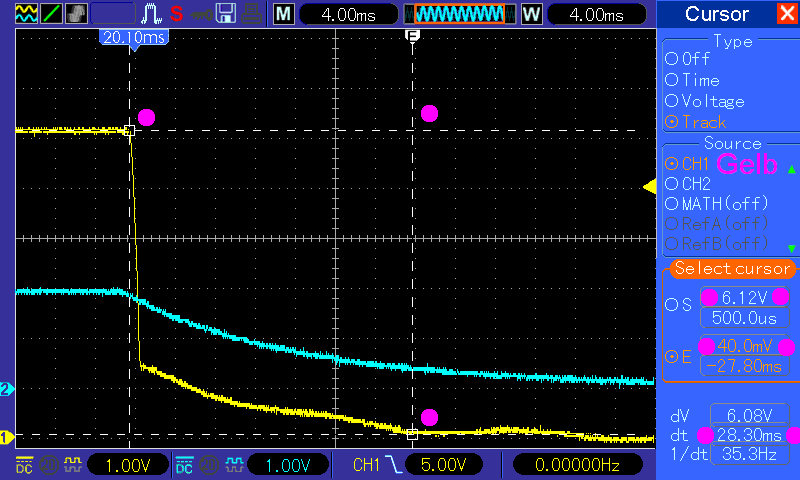Image resolution: width=800 pixels, height=480 pixels.
Task: Click the E cursor 40.0mV value
Action: coord(744,346)
